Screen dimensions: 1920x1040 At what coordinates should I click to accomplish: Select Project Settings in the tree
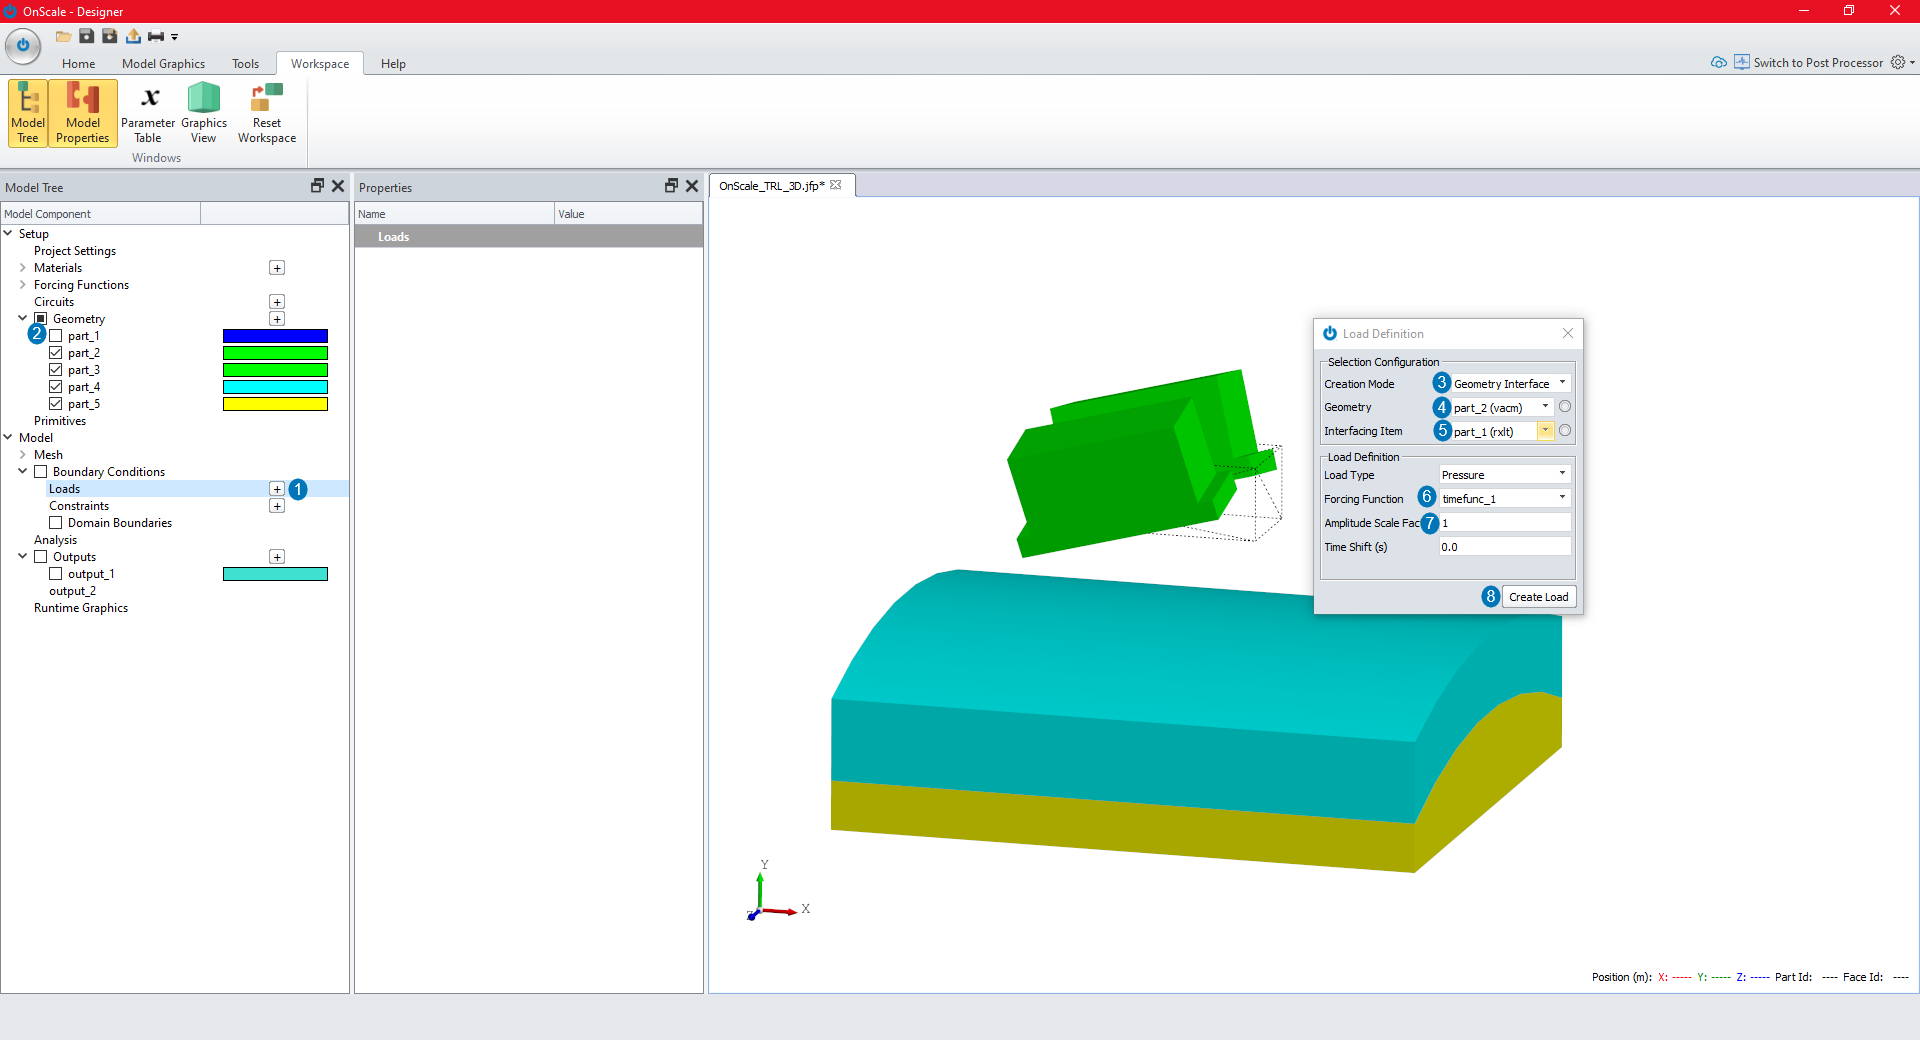[75, 251]
